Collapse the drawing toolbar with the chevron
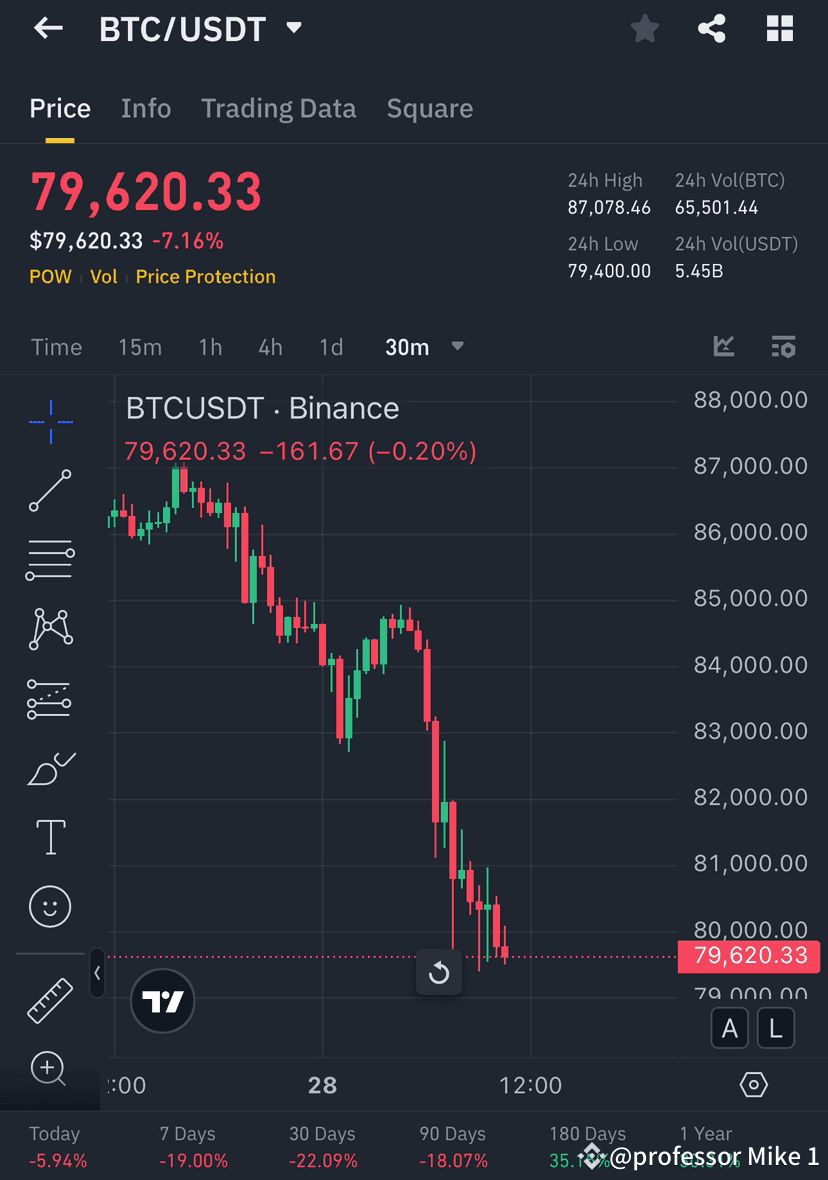828x1180 pixels. point(97,973)
